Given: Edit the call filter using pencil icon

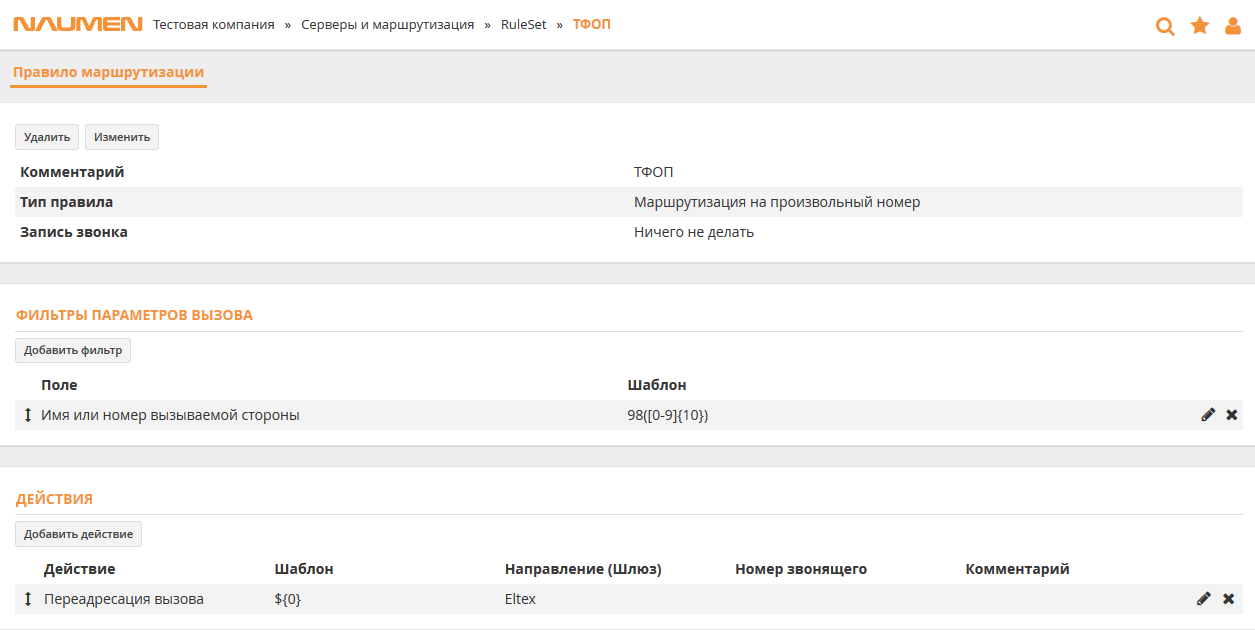Looking at the screenshot, I should tap(1208, 415).
